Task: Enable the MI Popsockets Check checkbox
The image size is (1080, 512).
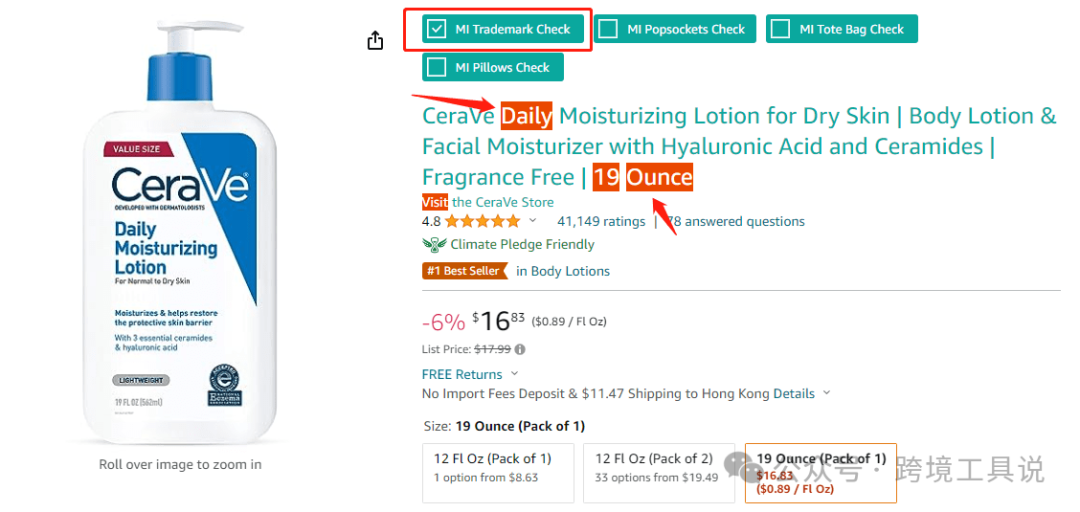Action: click(608, 29)
